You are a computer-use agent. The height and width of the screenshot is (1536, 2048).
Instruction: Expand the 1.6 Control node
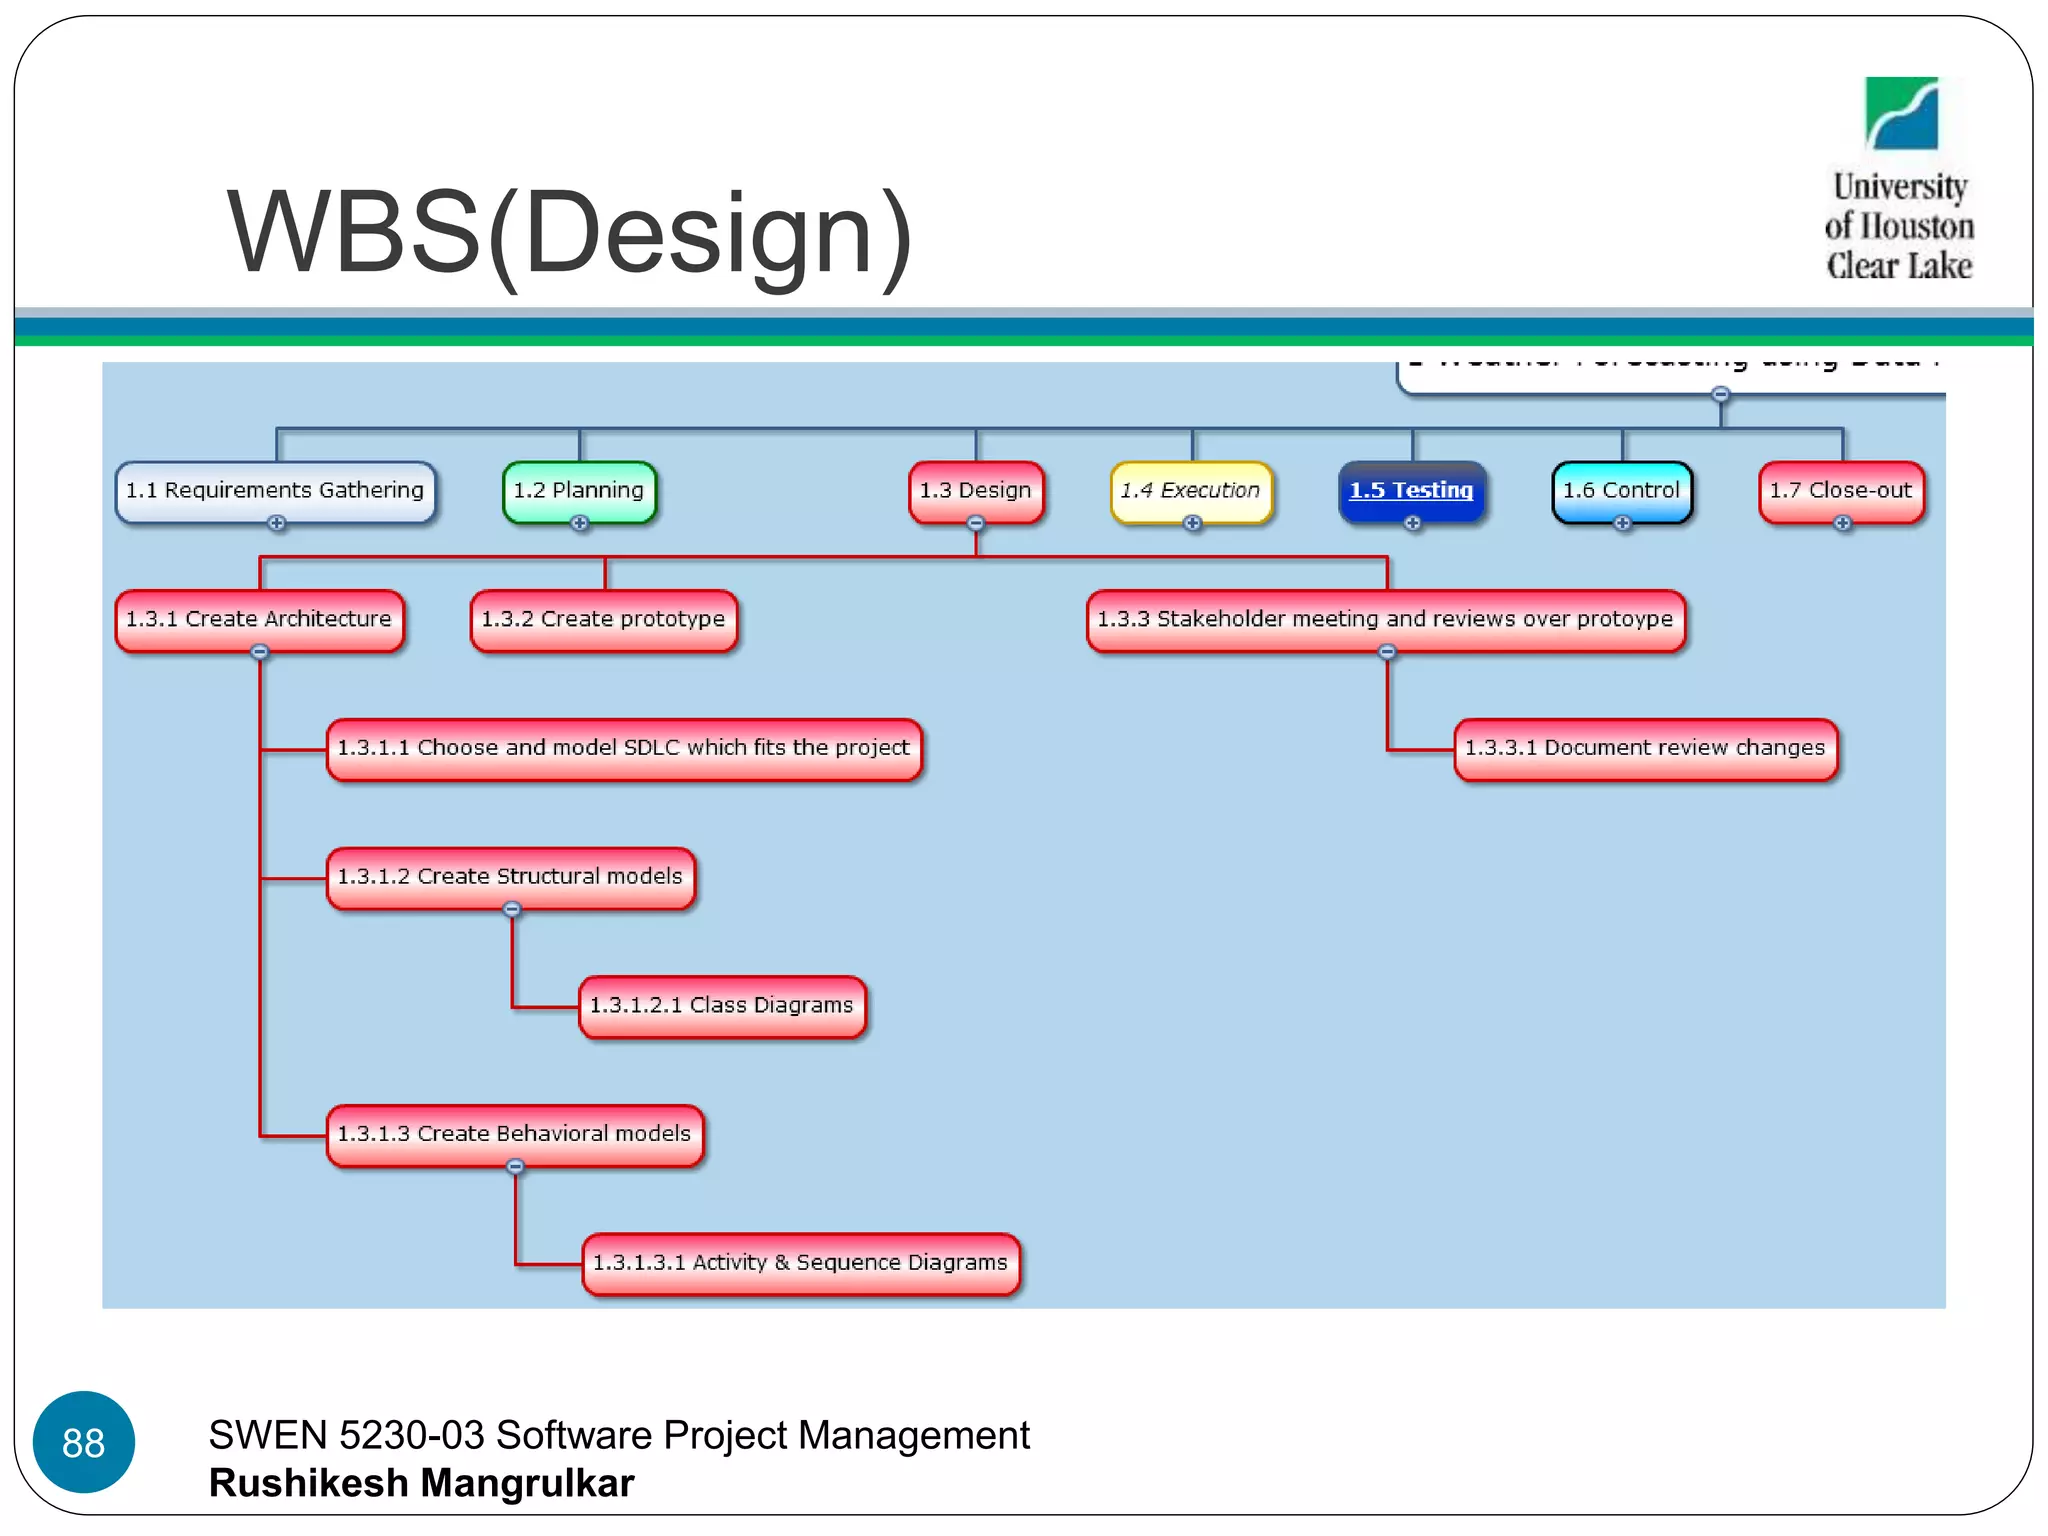pos(1623,523)
